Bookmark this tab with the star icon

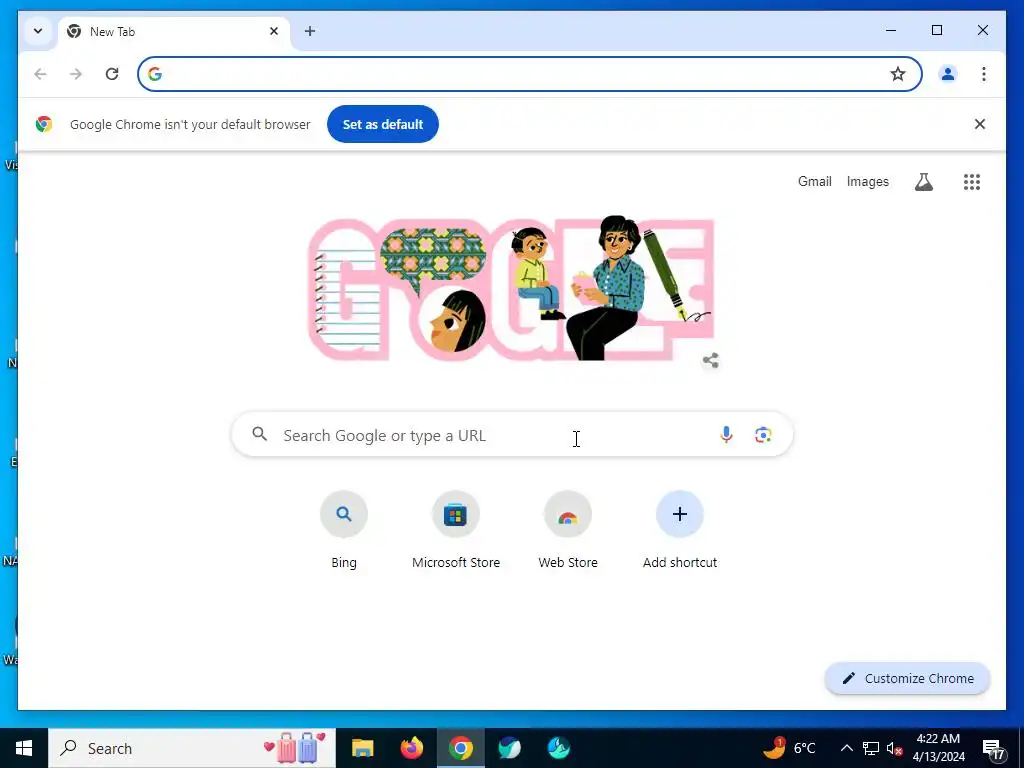pos(898,74)
